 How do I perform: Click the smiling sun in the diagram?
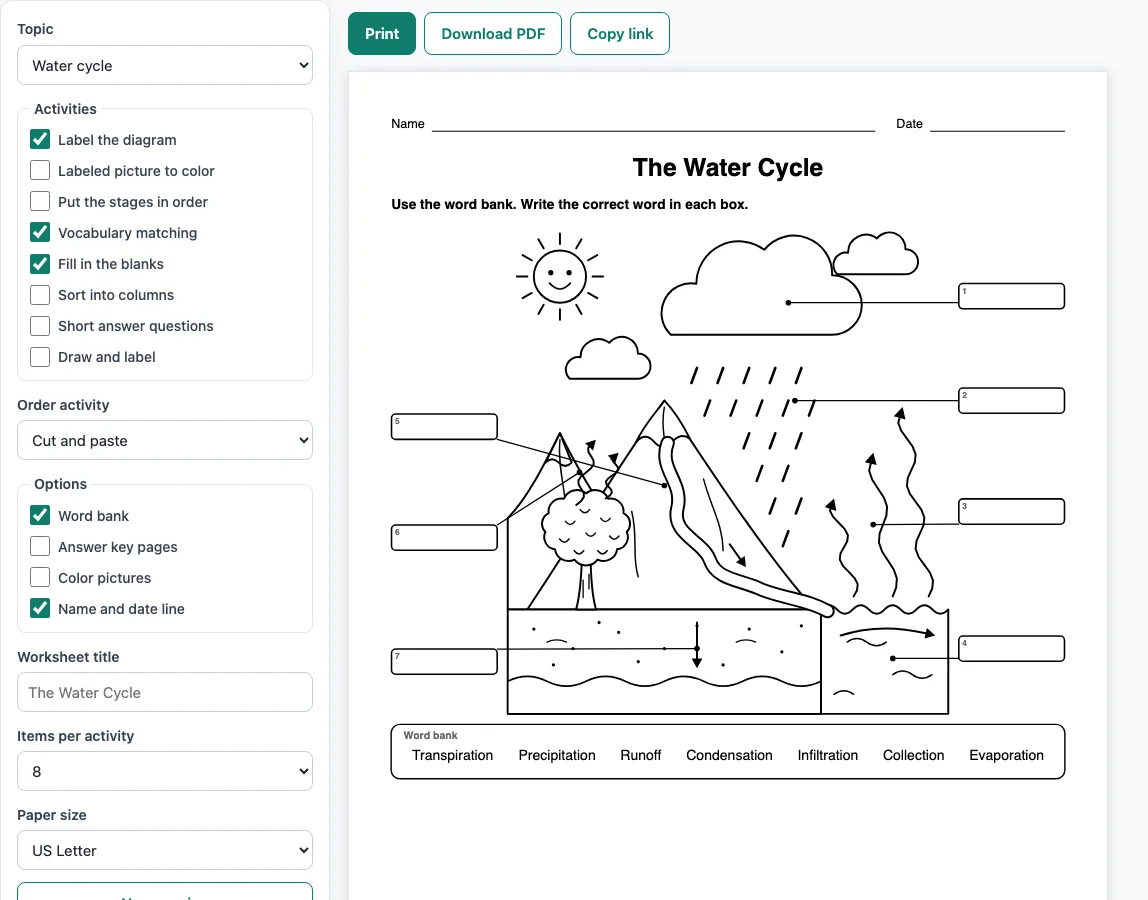[560, 277]
